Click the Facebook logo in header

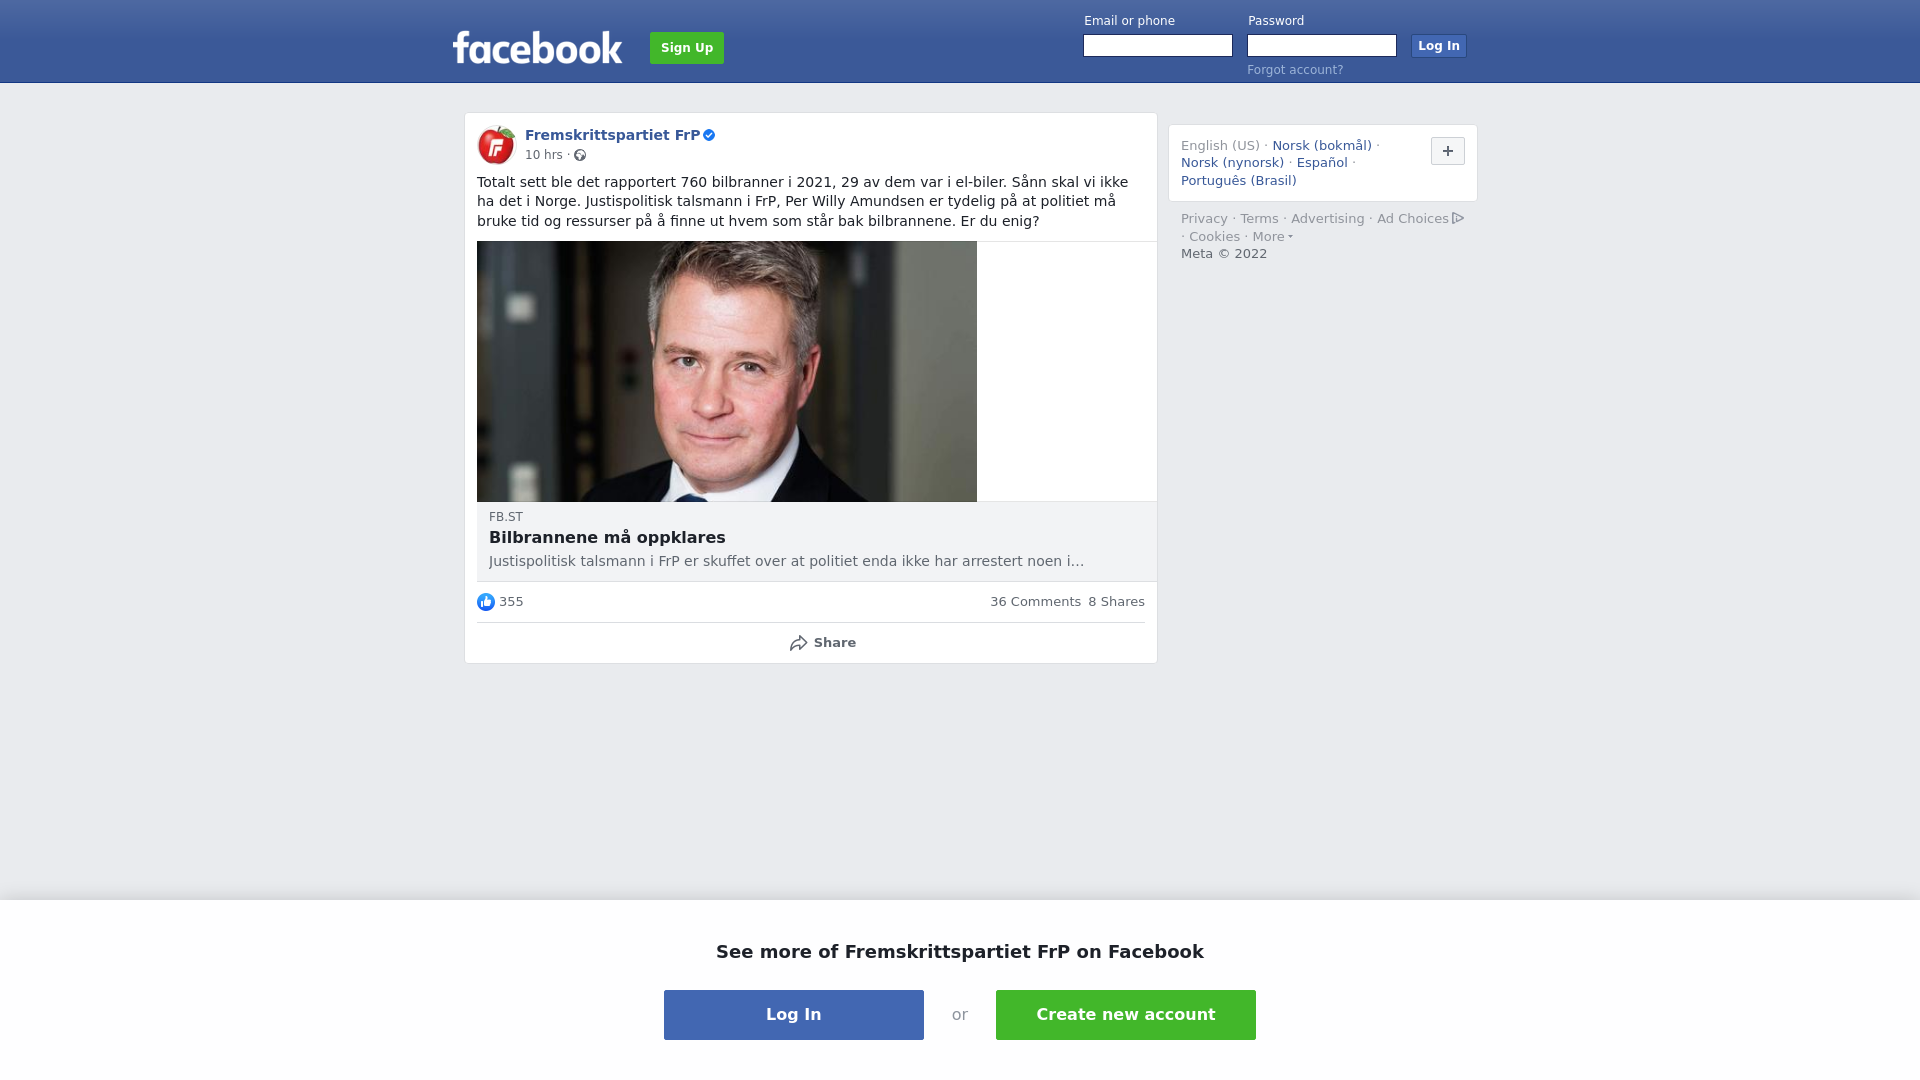coord(537,47)
